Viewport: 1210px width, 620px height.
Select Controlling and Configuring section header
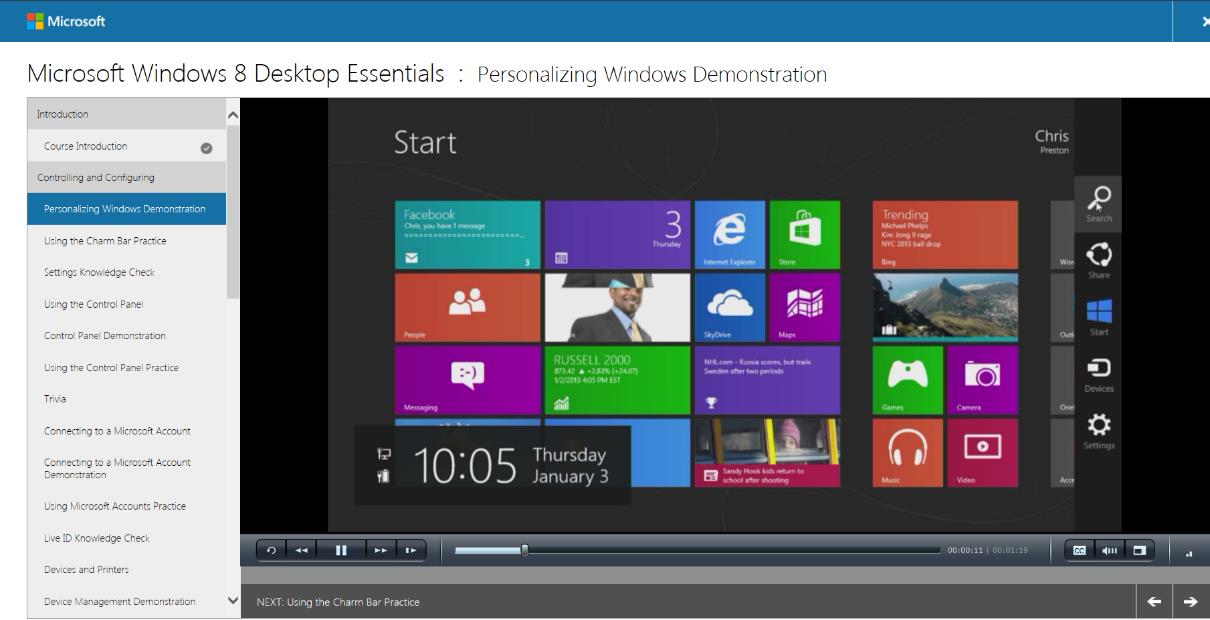point(127,177)
